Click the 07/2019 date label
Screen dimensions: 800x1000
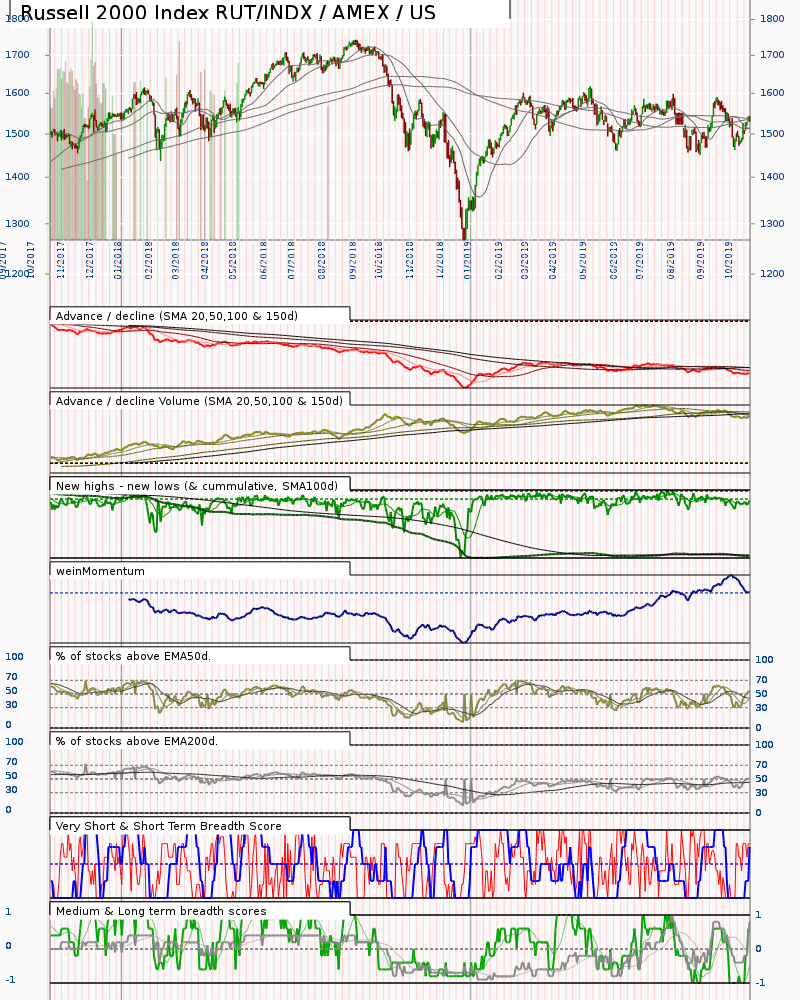pyautogui.click(x=639, y=260)
